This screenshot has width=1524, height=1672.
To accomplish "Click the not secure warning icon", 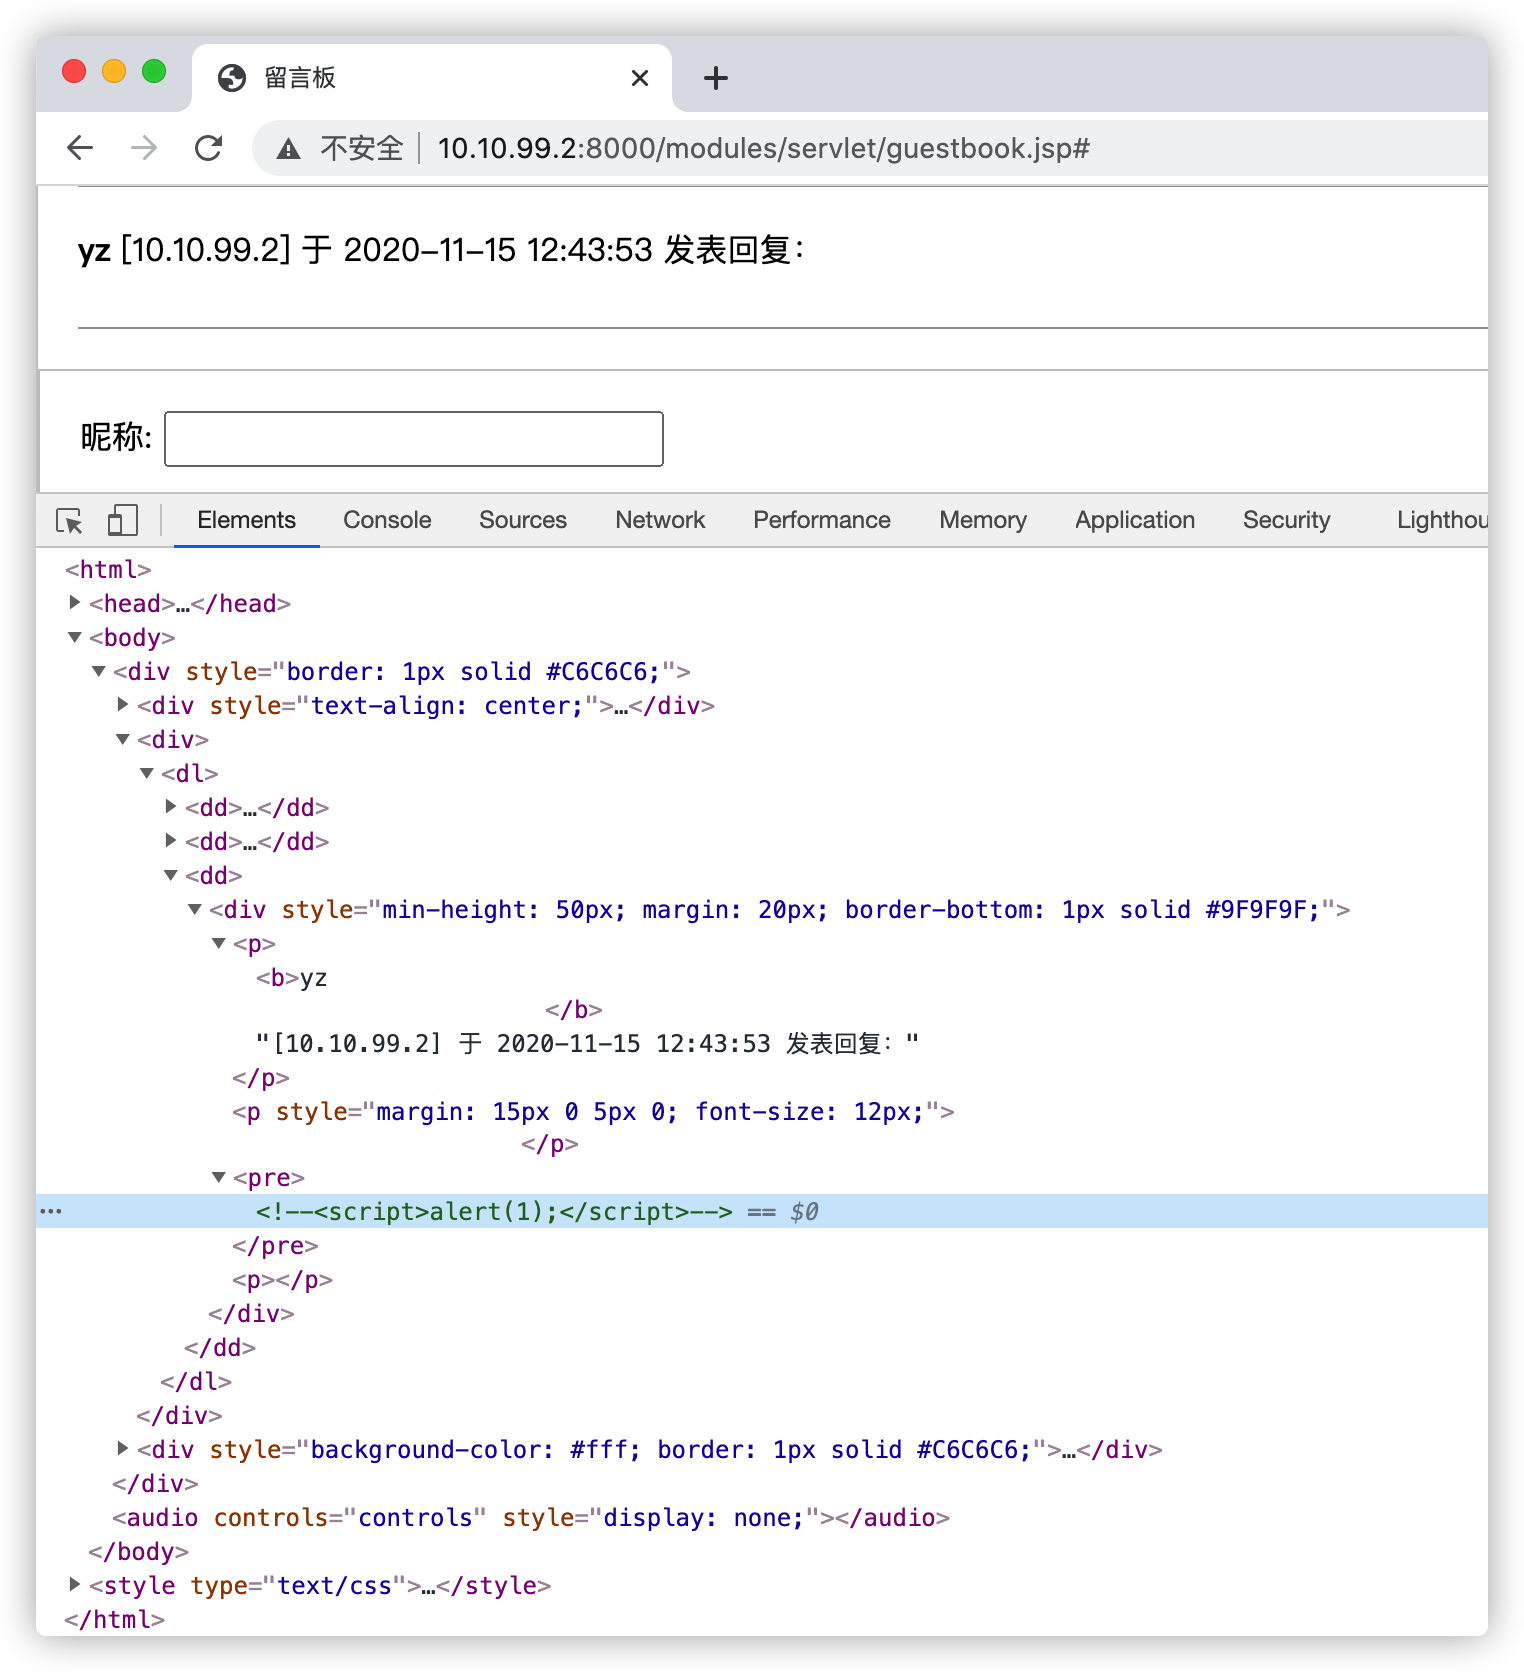I will 288,149.
